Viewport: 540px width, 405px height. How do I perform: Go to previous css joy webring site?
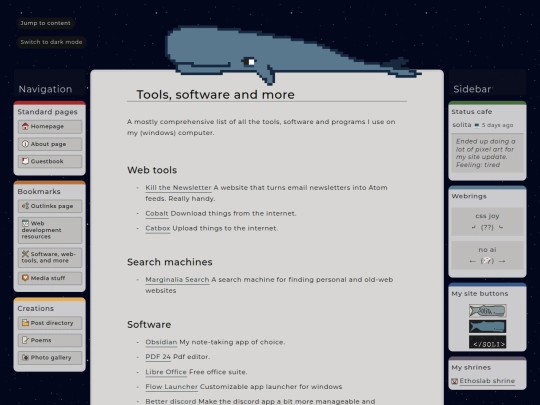coord(474,227)
